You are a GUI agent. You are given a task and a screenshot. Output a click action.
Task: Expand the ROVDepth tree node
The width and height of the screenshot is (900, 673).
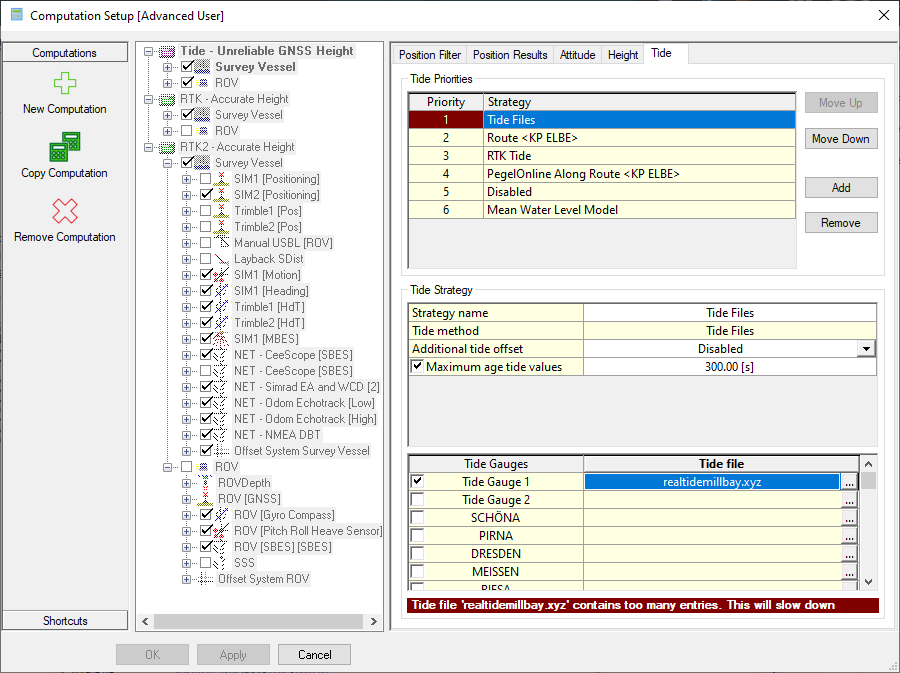coord(187,483)
